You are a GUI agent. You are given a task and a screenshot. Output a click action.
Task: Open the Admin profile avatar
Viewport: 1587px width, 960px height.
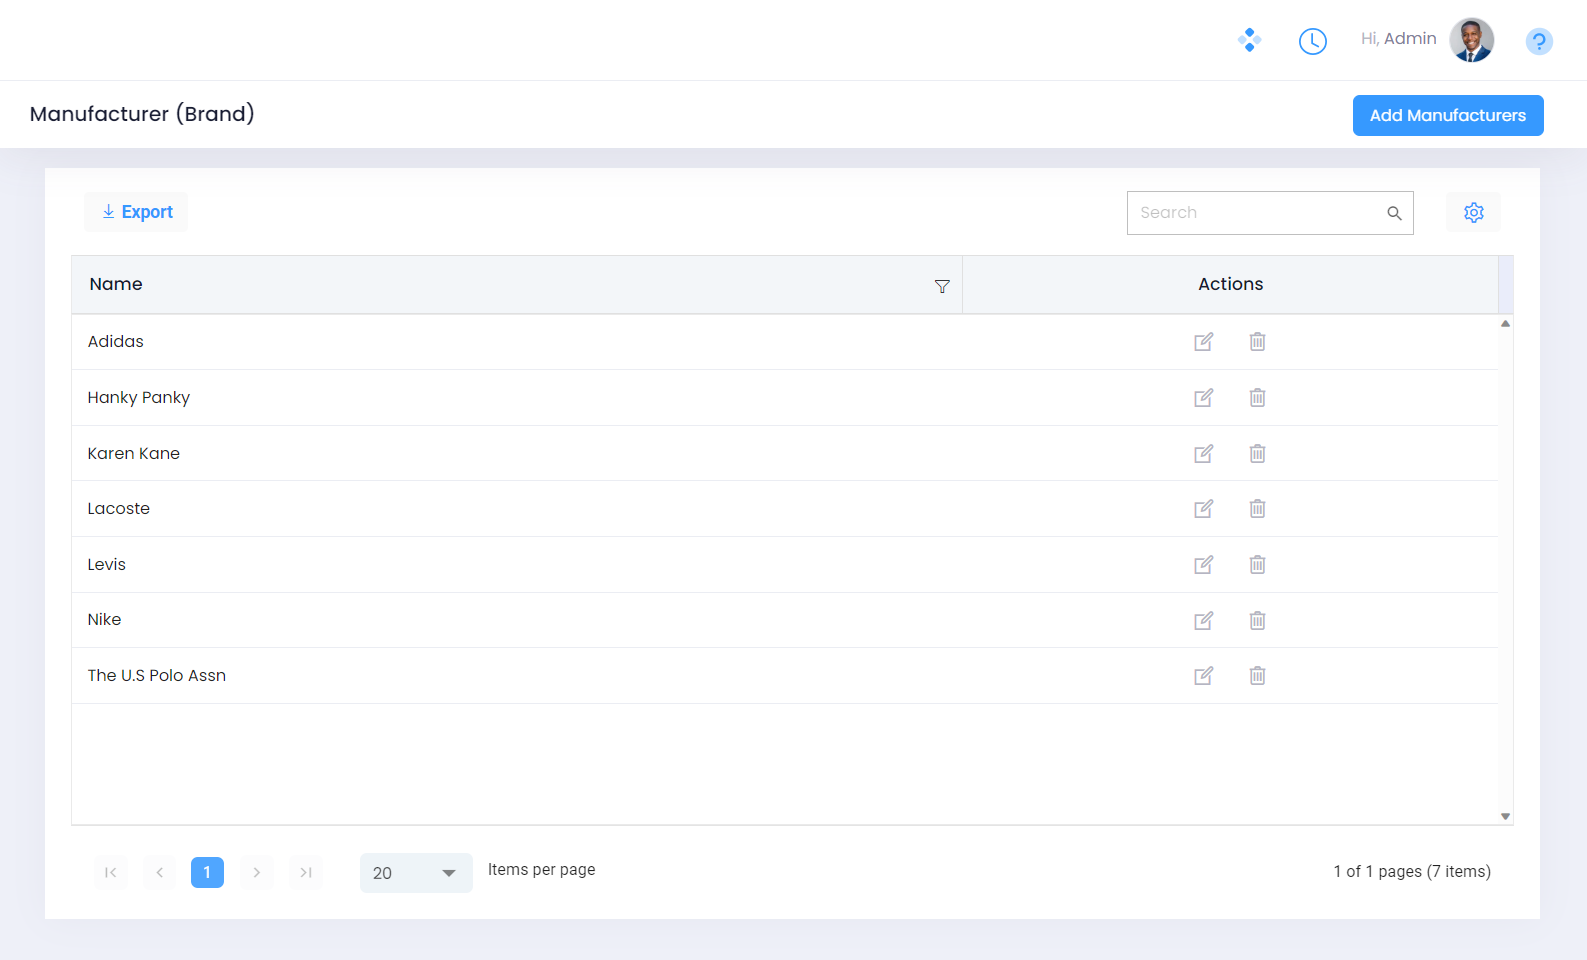1472,40
